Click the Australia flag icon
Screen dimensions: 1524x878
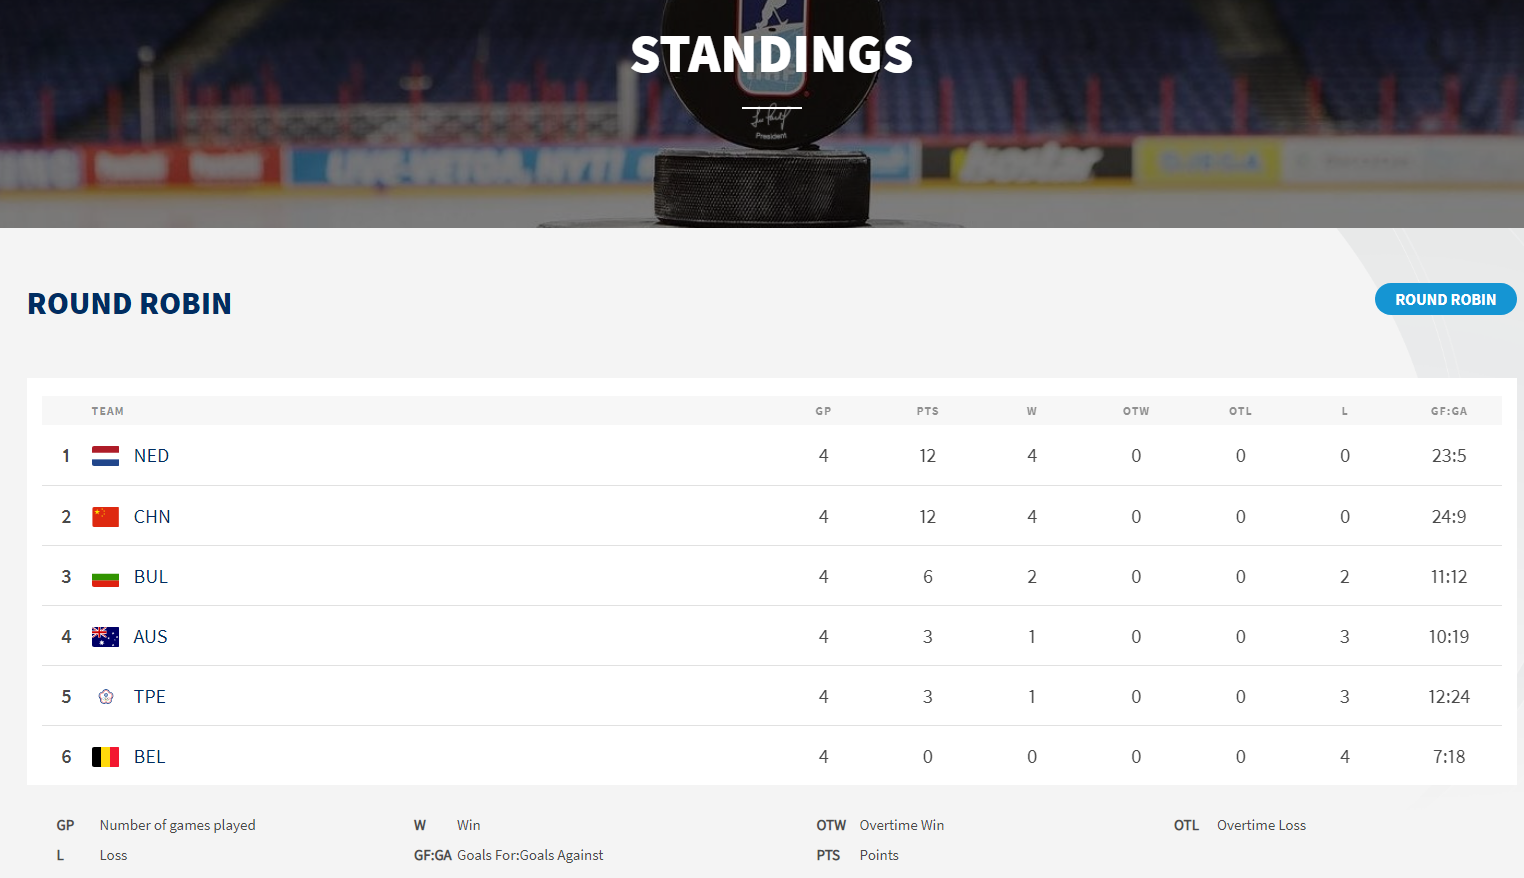(x=105, y=637)
